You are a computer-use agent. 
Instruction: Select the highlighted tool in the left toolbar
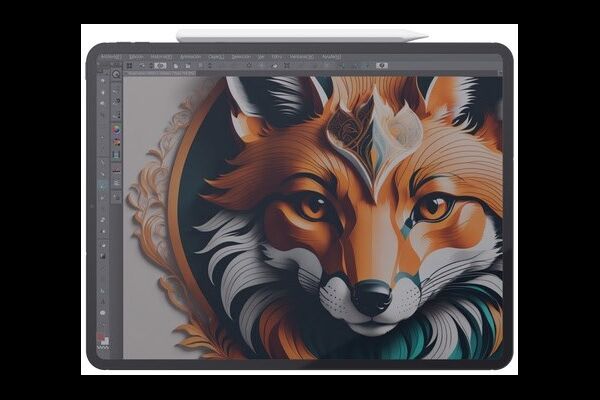[x=103, y=186]
